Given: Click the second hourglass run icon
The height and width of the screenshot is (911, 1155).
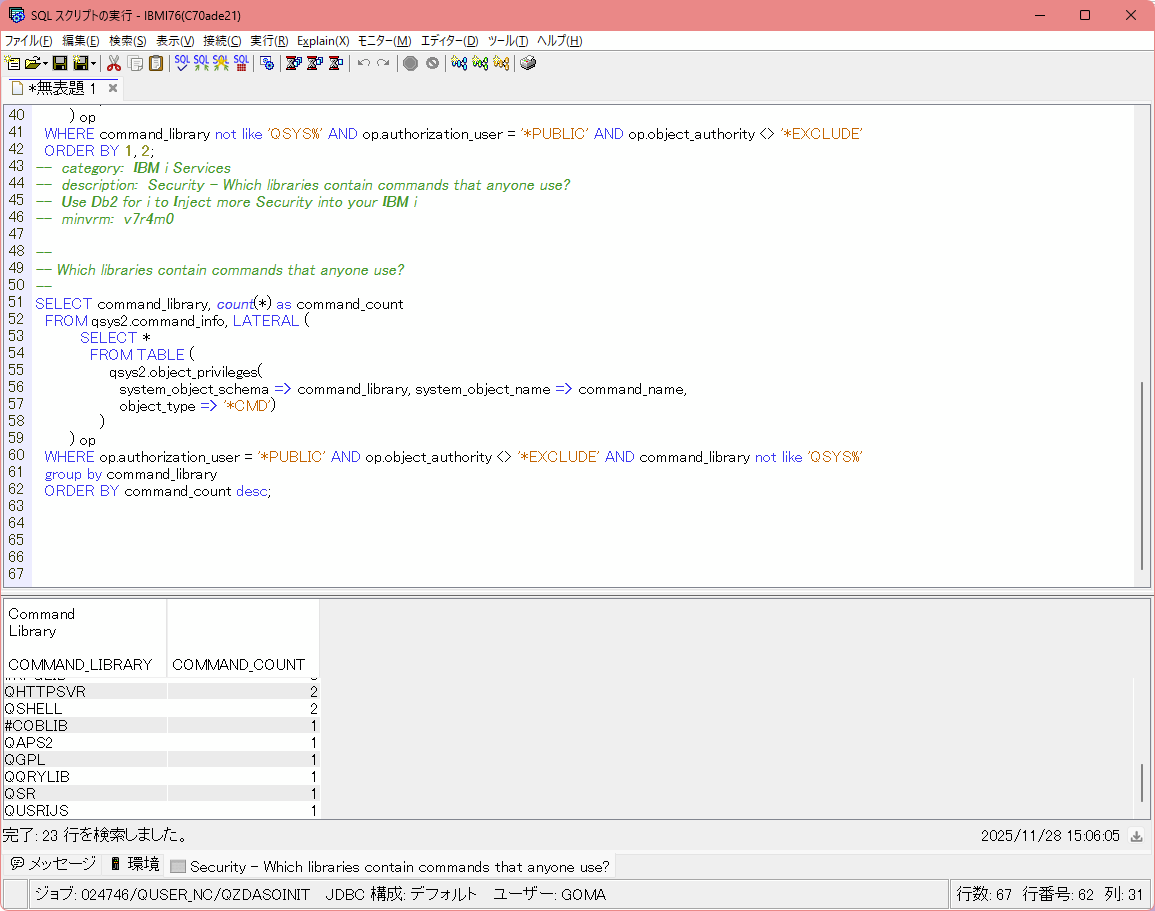Looking at the screenshot, I should click(315, 63).
